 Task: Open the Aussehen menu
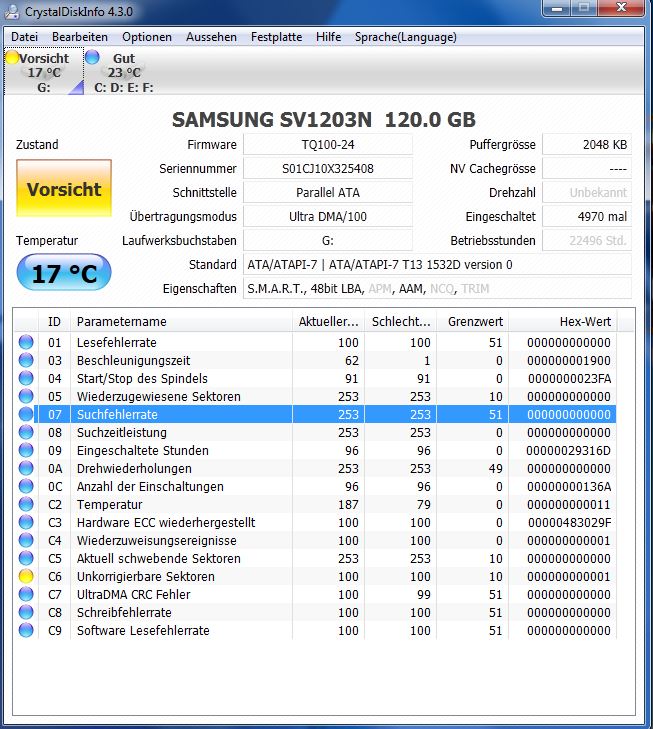211,37
